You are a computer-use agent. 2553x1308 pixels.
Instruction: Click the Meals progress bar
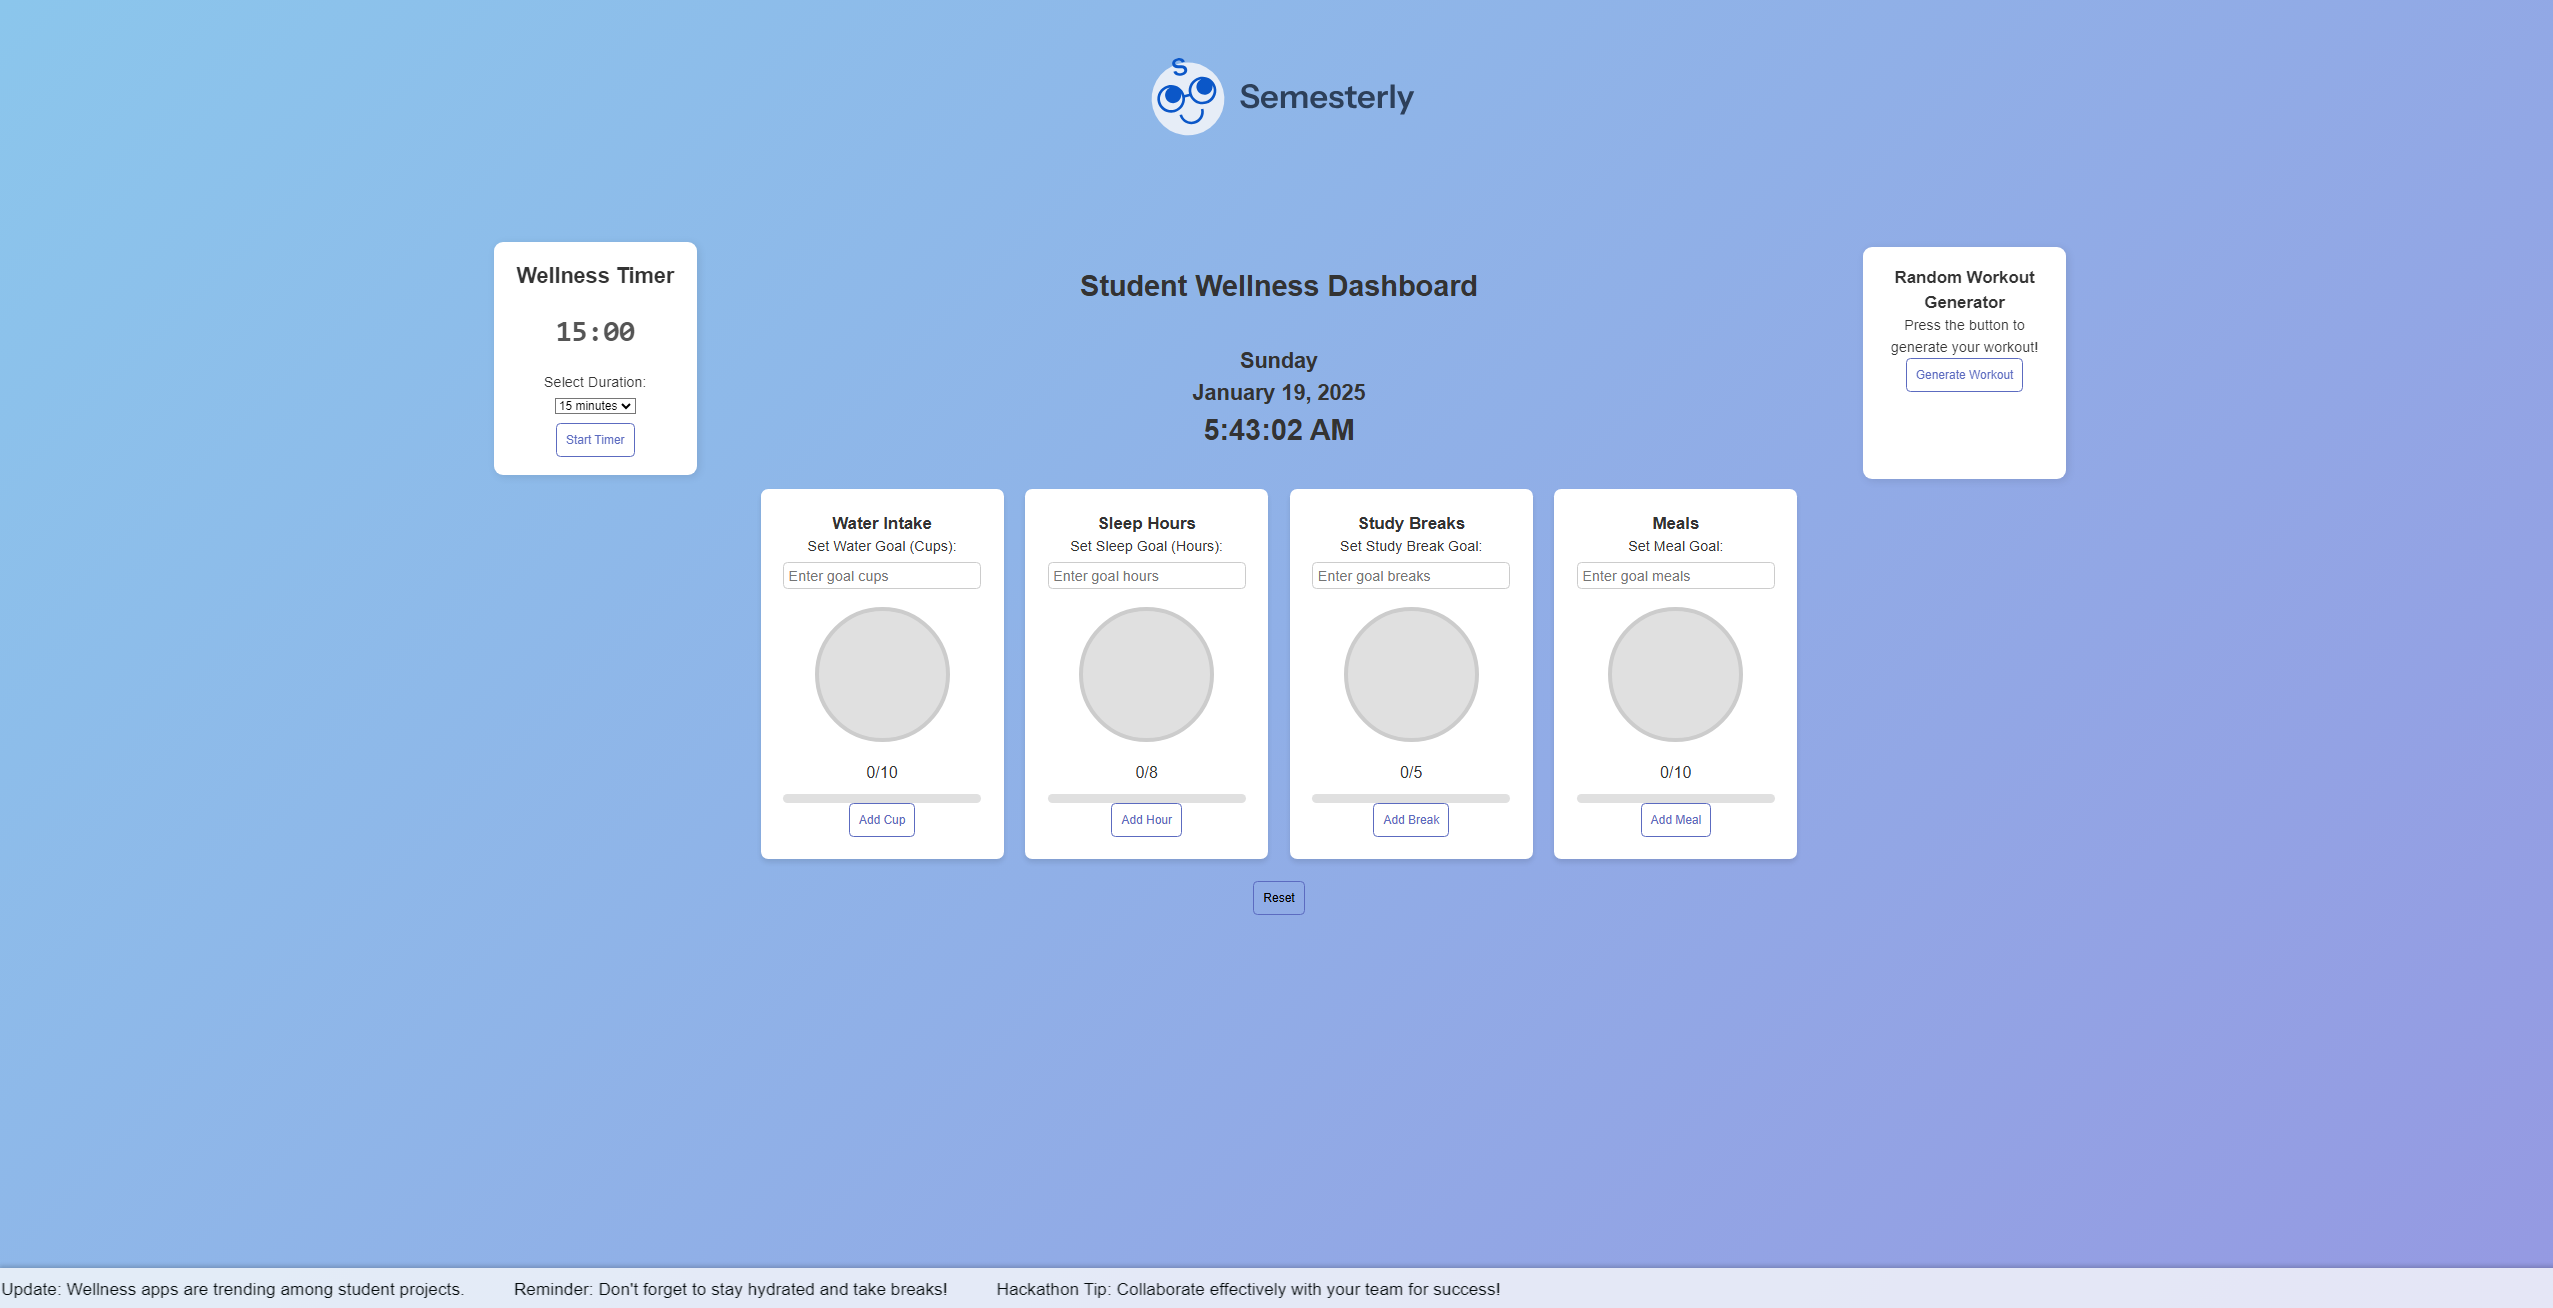click(x=1675, y=798)
